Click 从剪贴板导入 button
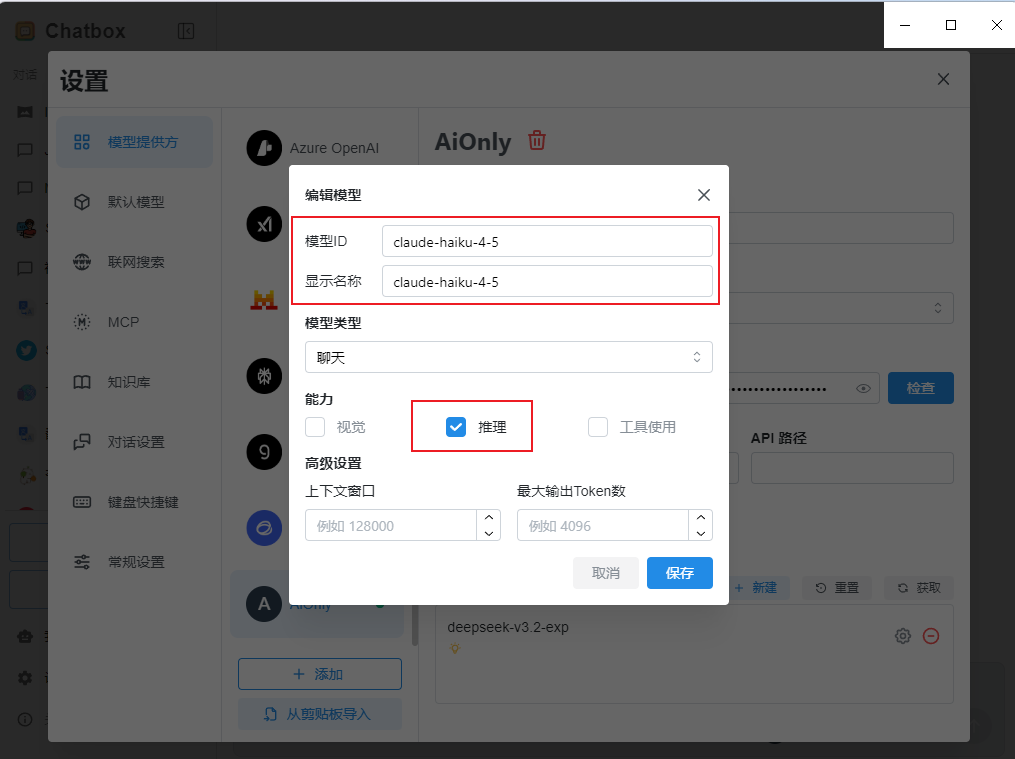This screenshot has width=1015, height=759. coord(320,714)
